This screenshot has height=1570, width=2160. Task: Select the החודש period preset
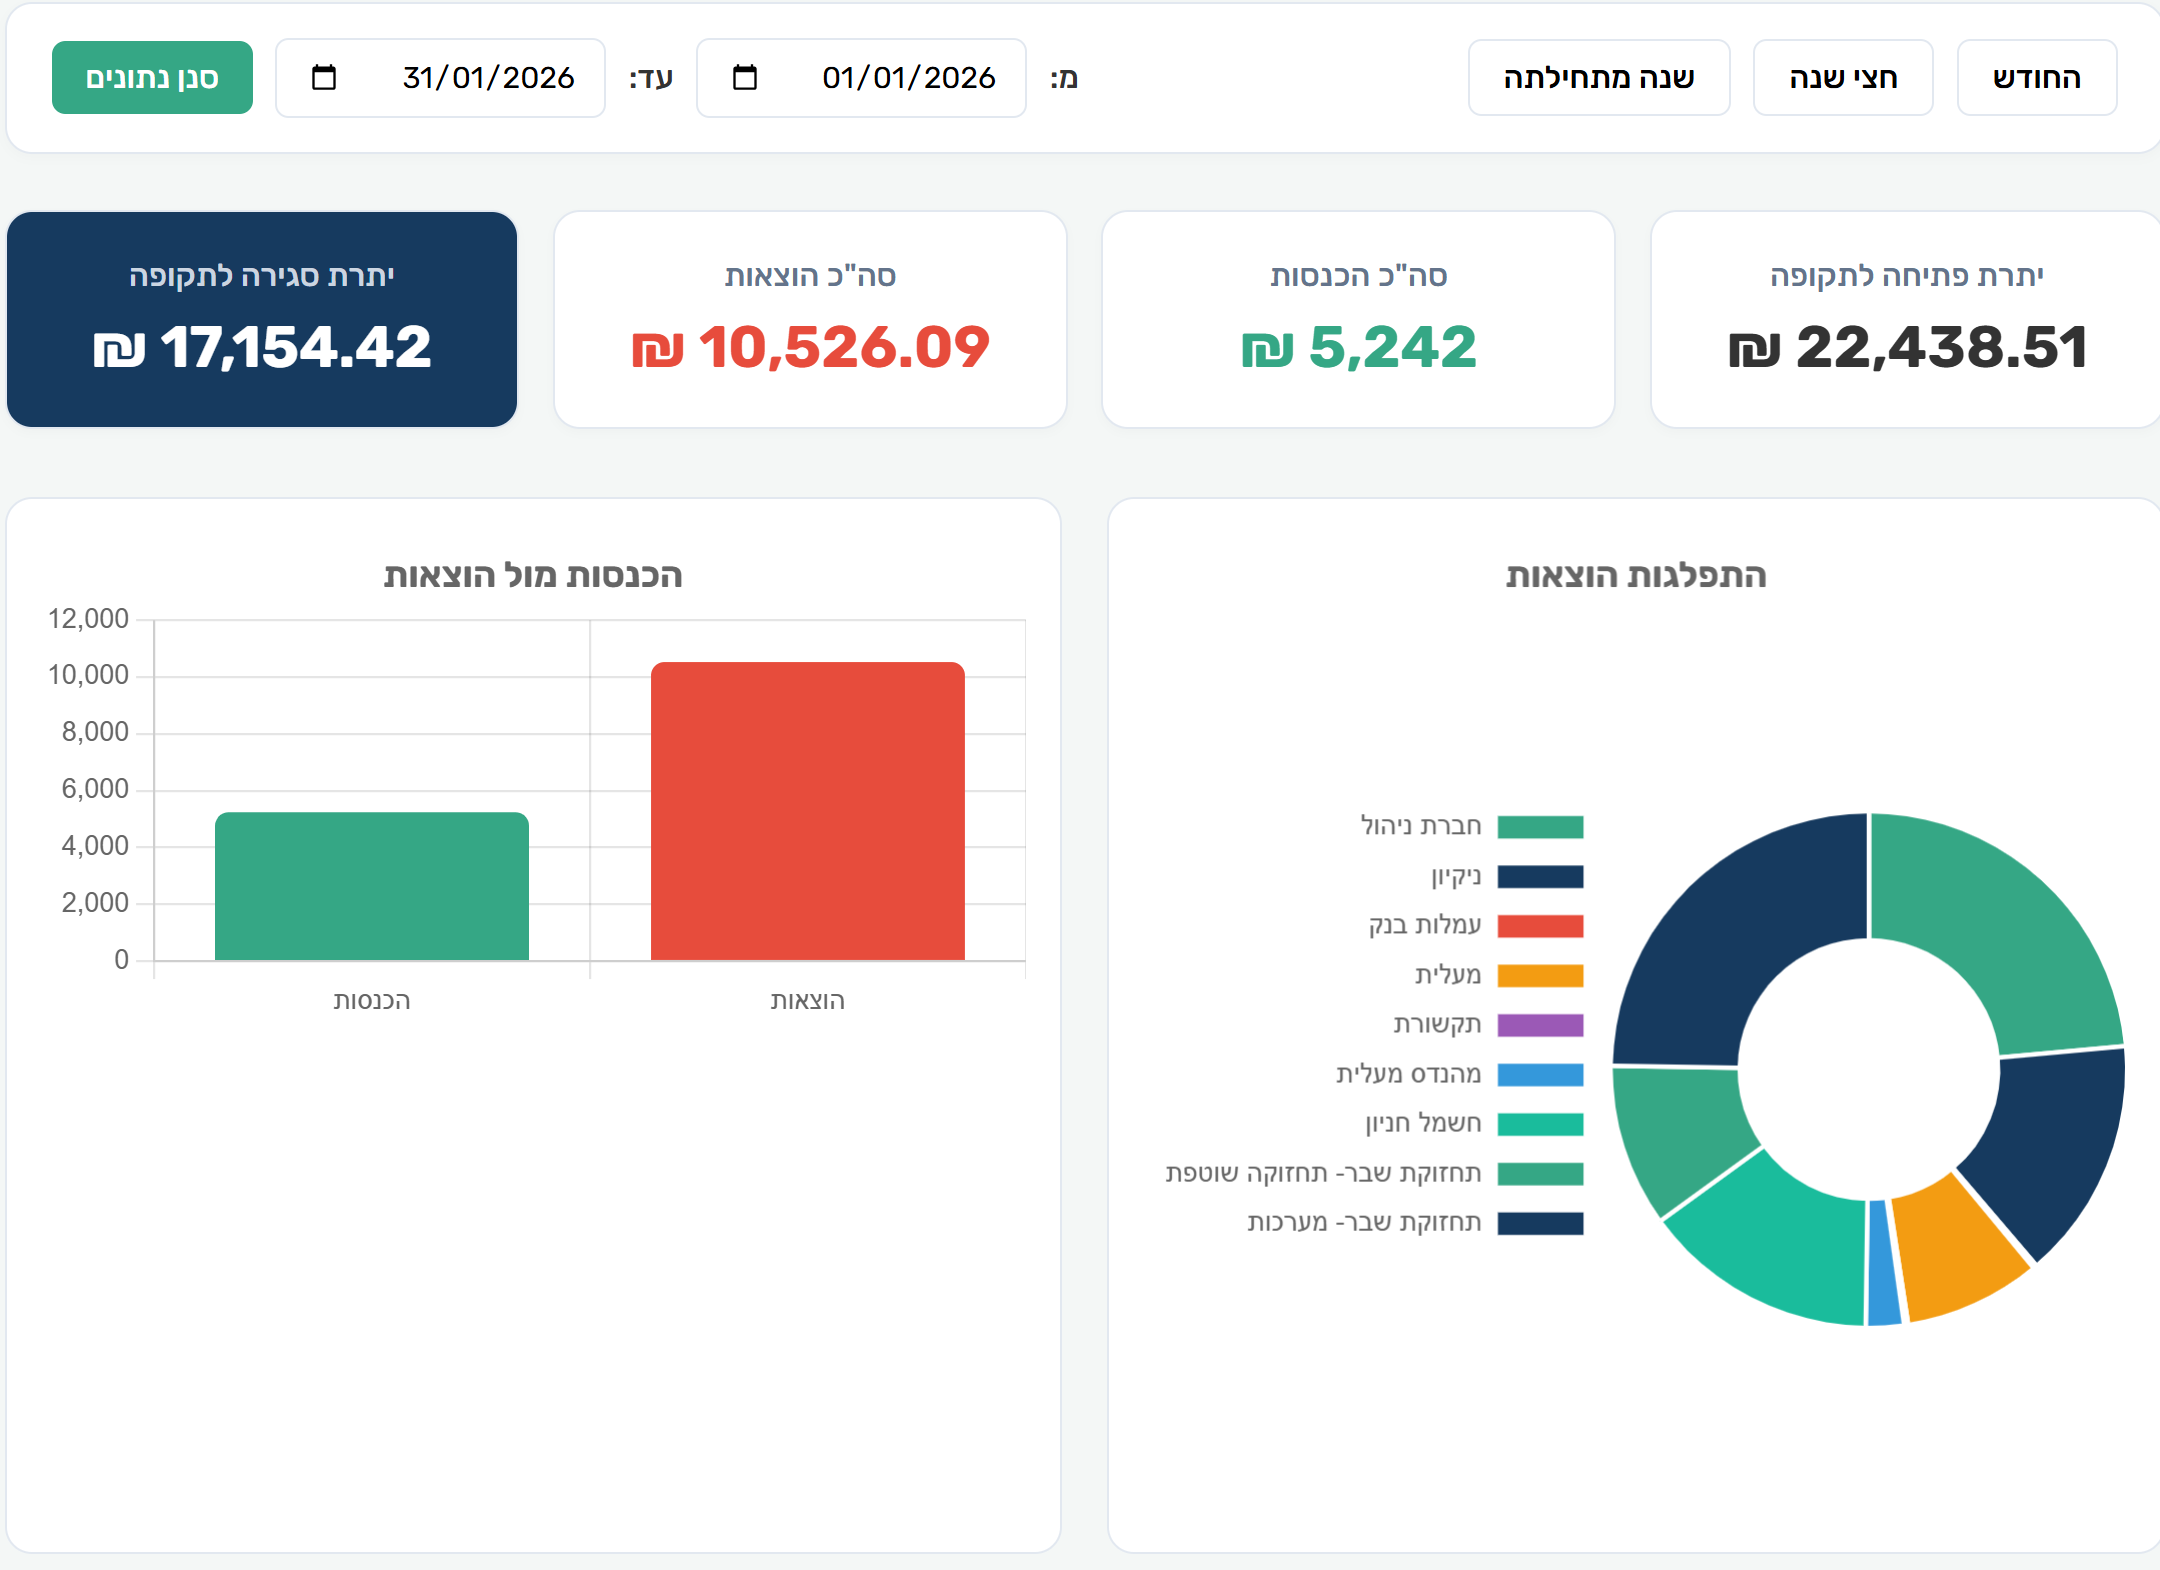[2036, 77]
